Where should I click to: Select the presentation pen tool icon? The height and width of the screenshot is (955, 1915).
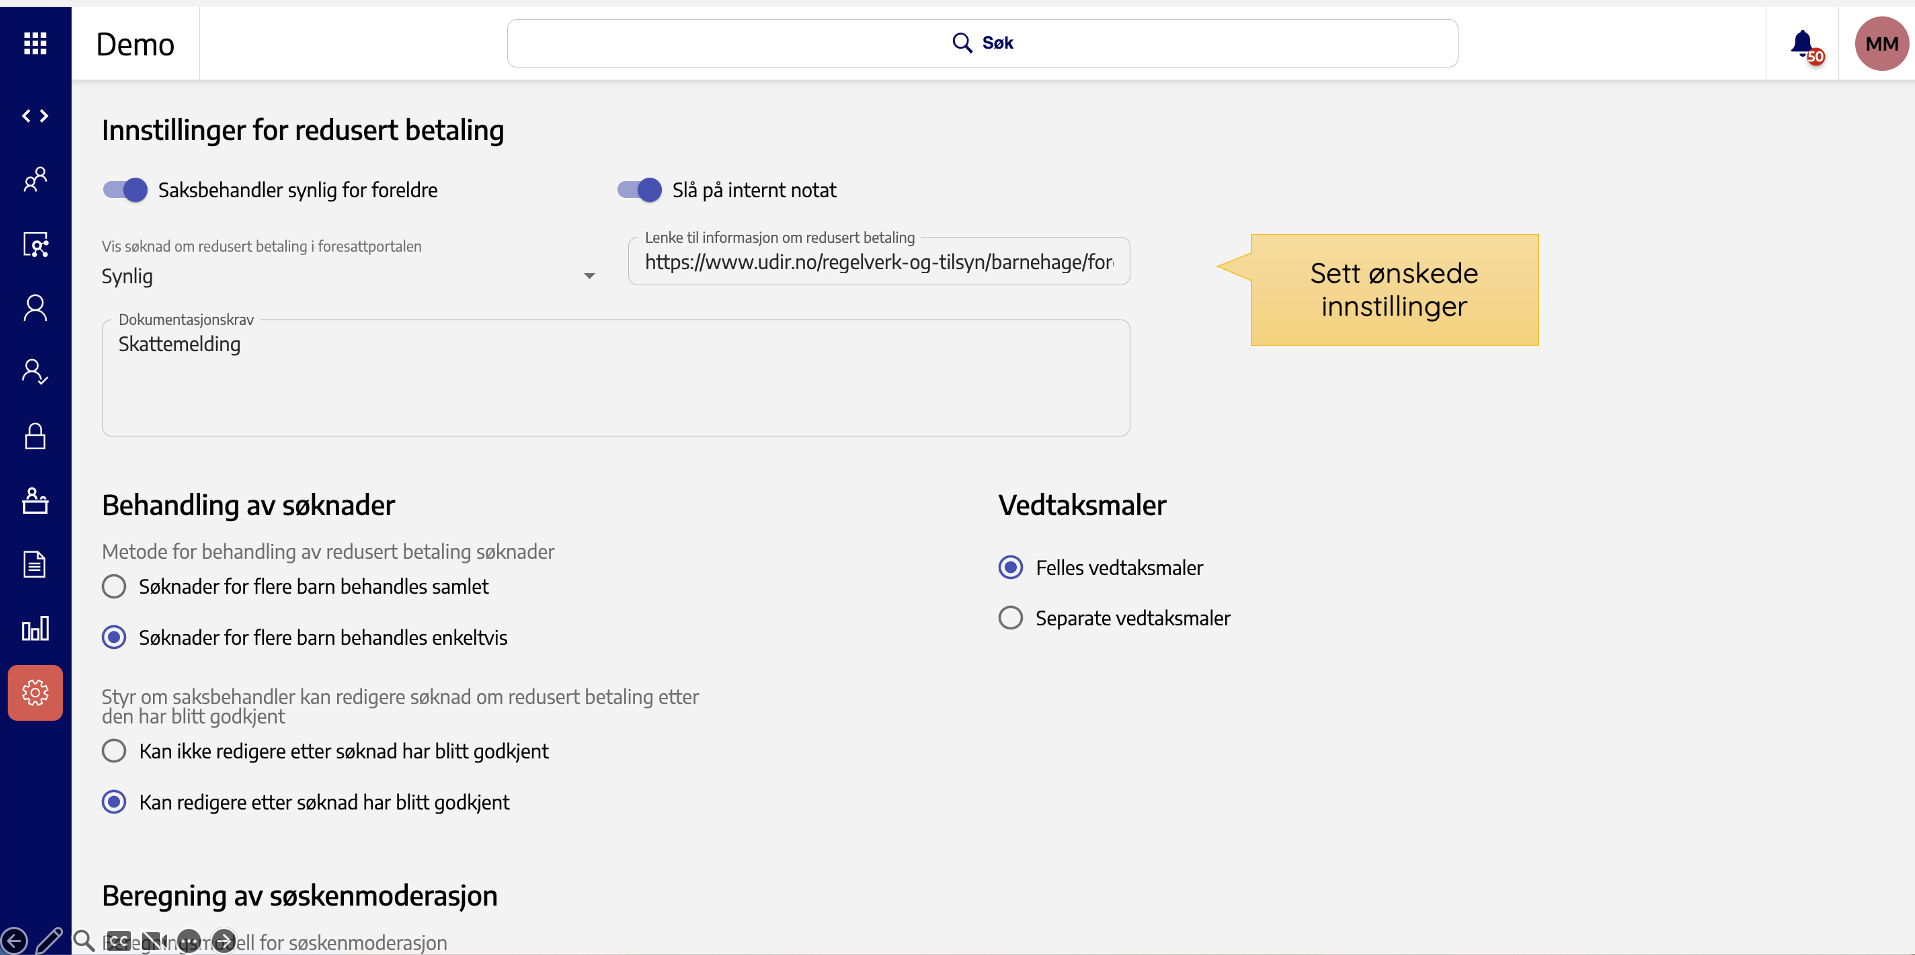click(49, 941)
